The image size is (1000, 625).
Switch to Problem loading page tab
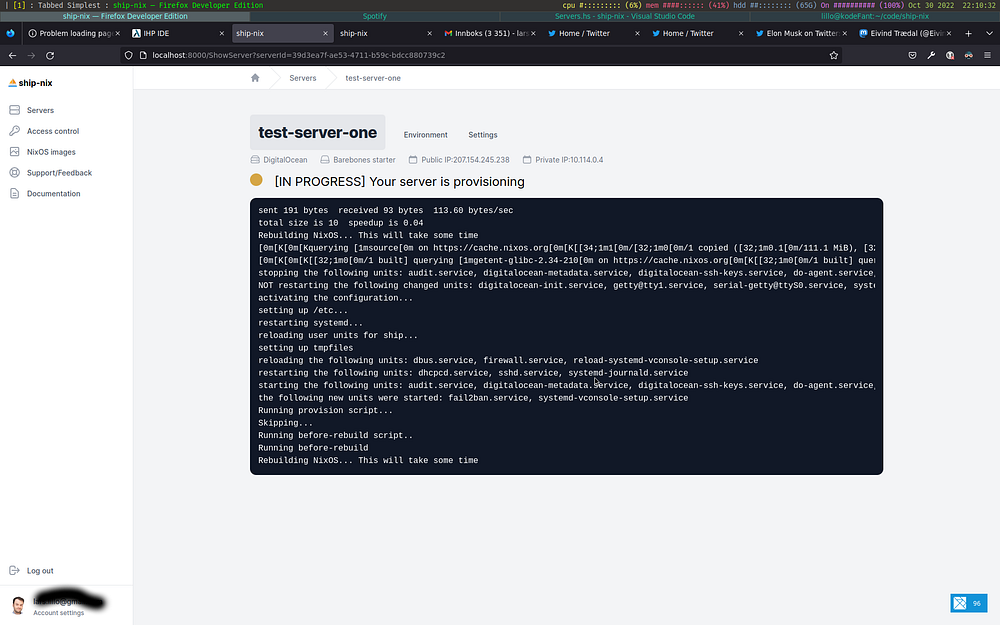coord(74,33)
